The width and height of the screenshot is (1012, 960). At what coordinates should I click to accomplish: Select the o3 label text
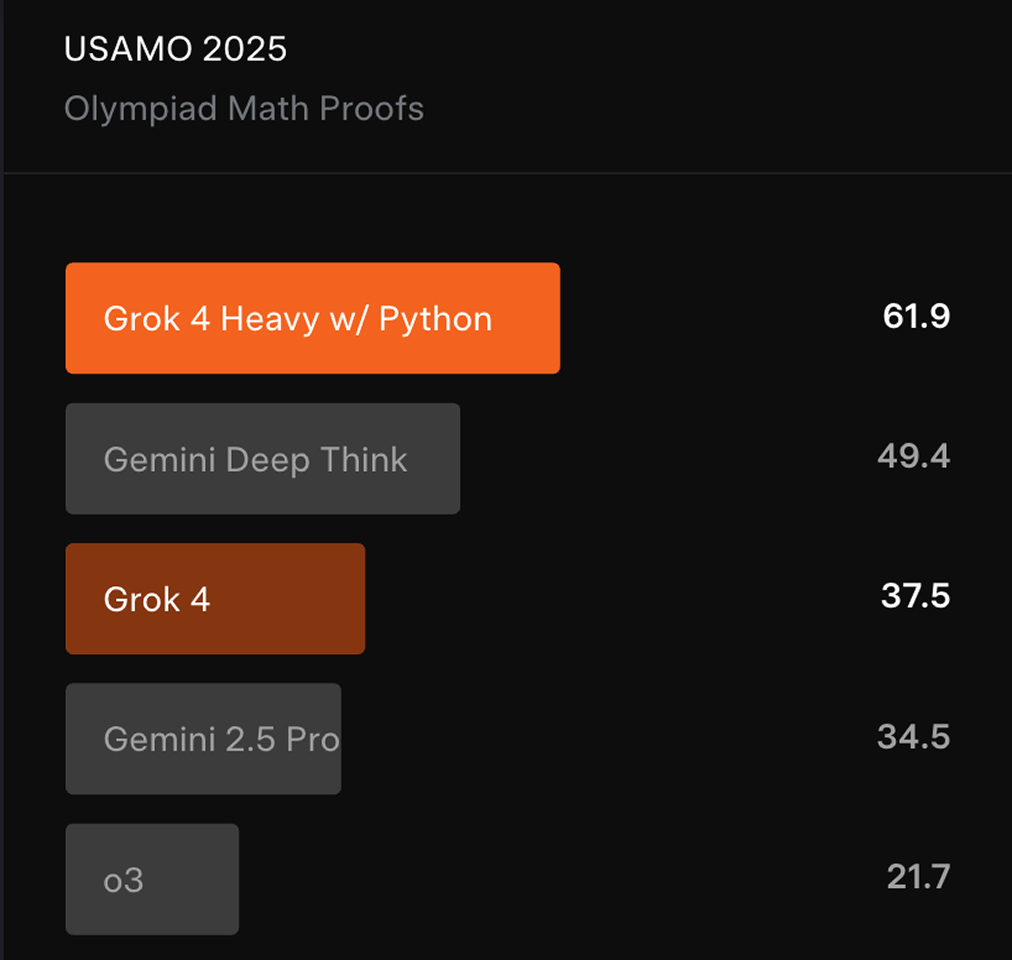tap(123, 881)
